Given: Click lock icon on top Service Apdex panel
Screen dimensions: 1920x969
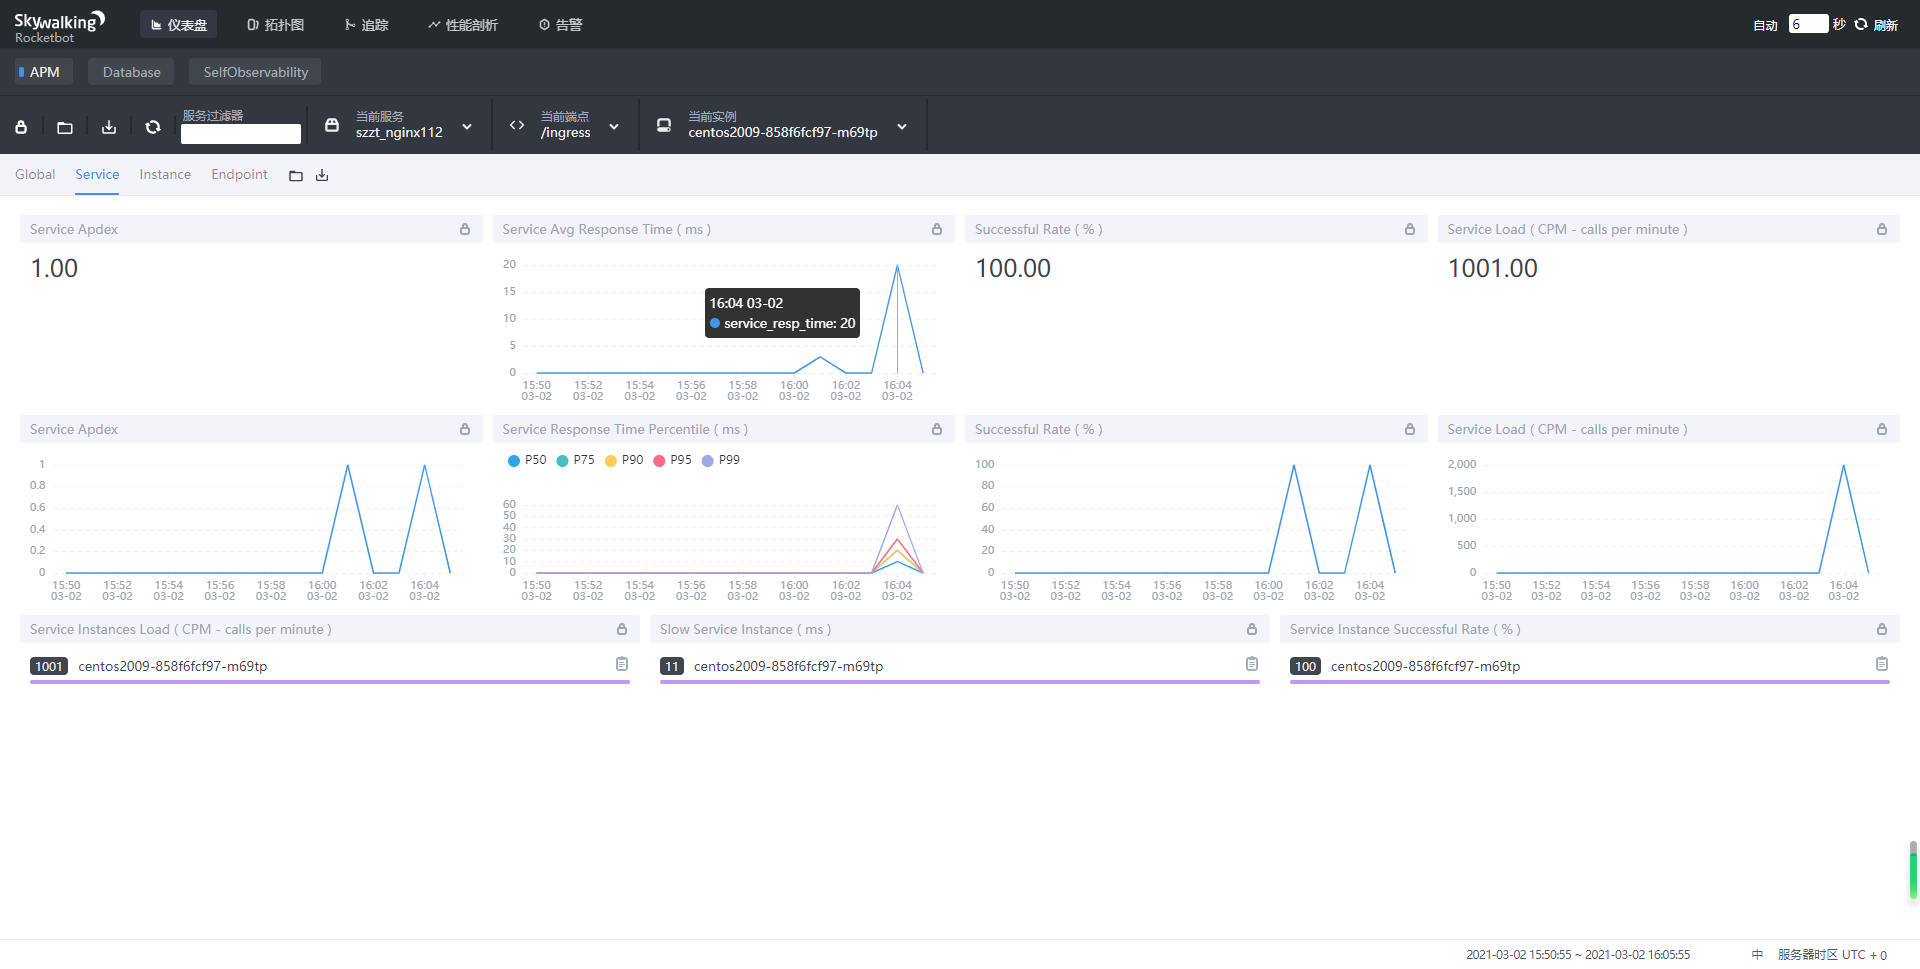Looking at the screenshot, I should (465, 229).
